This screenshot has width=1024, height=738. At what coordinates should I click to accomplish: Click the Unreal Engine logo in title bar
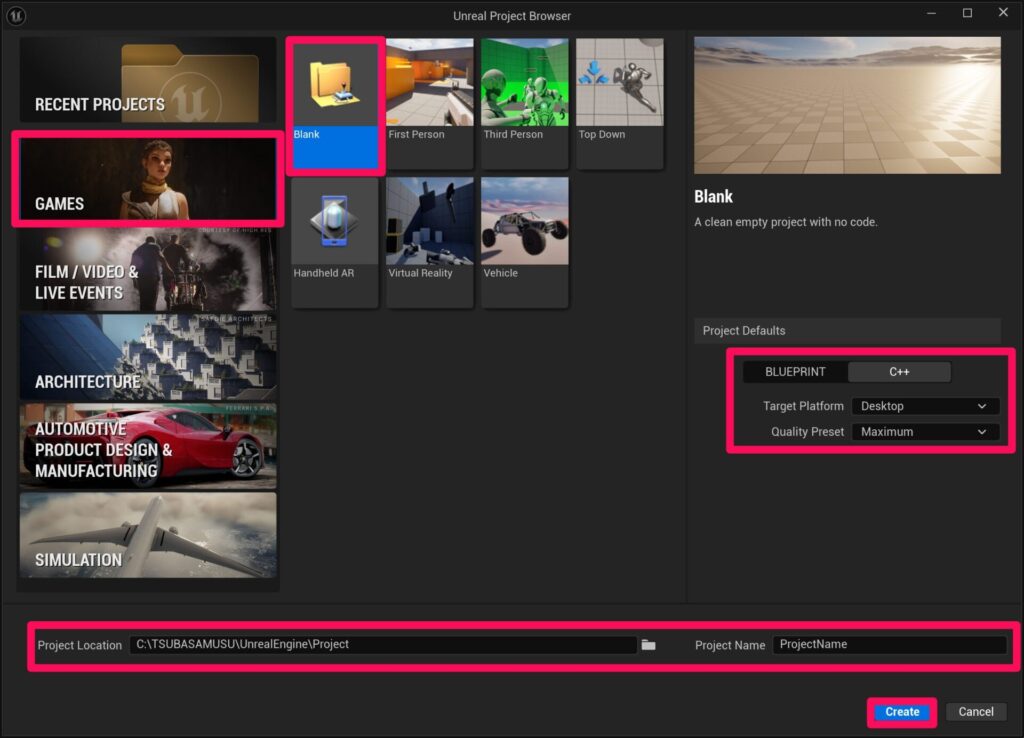click(17, 14)
